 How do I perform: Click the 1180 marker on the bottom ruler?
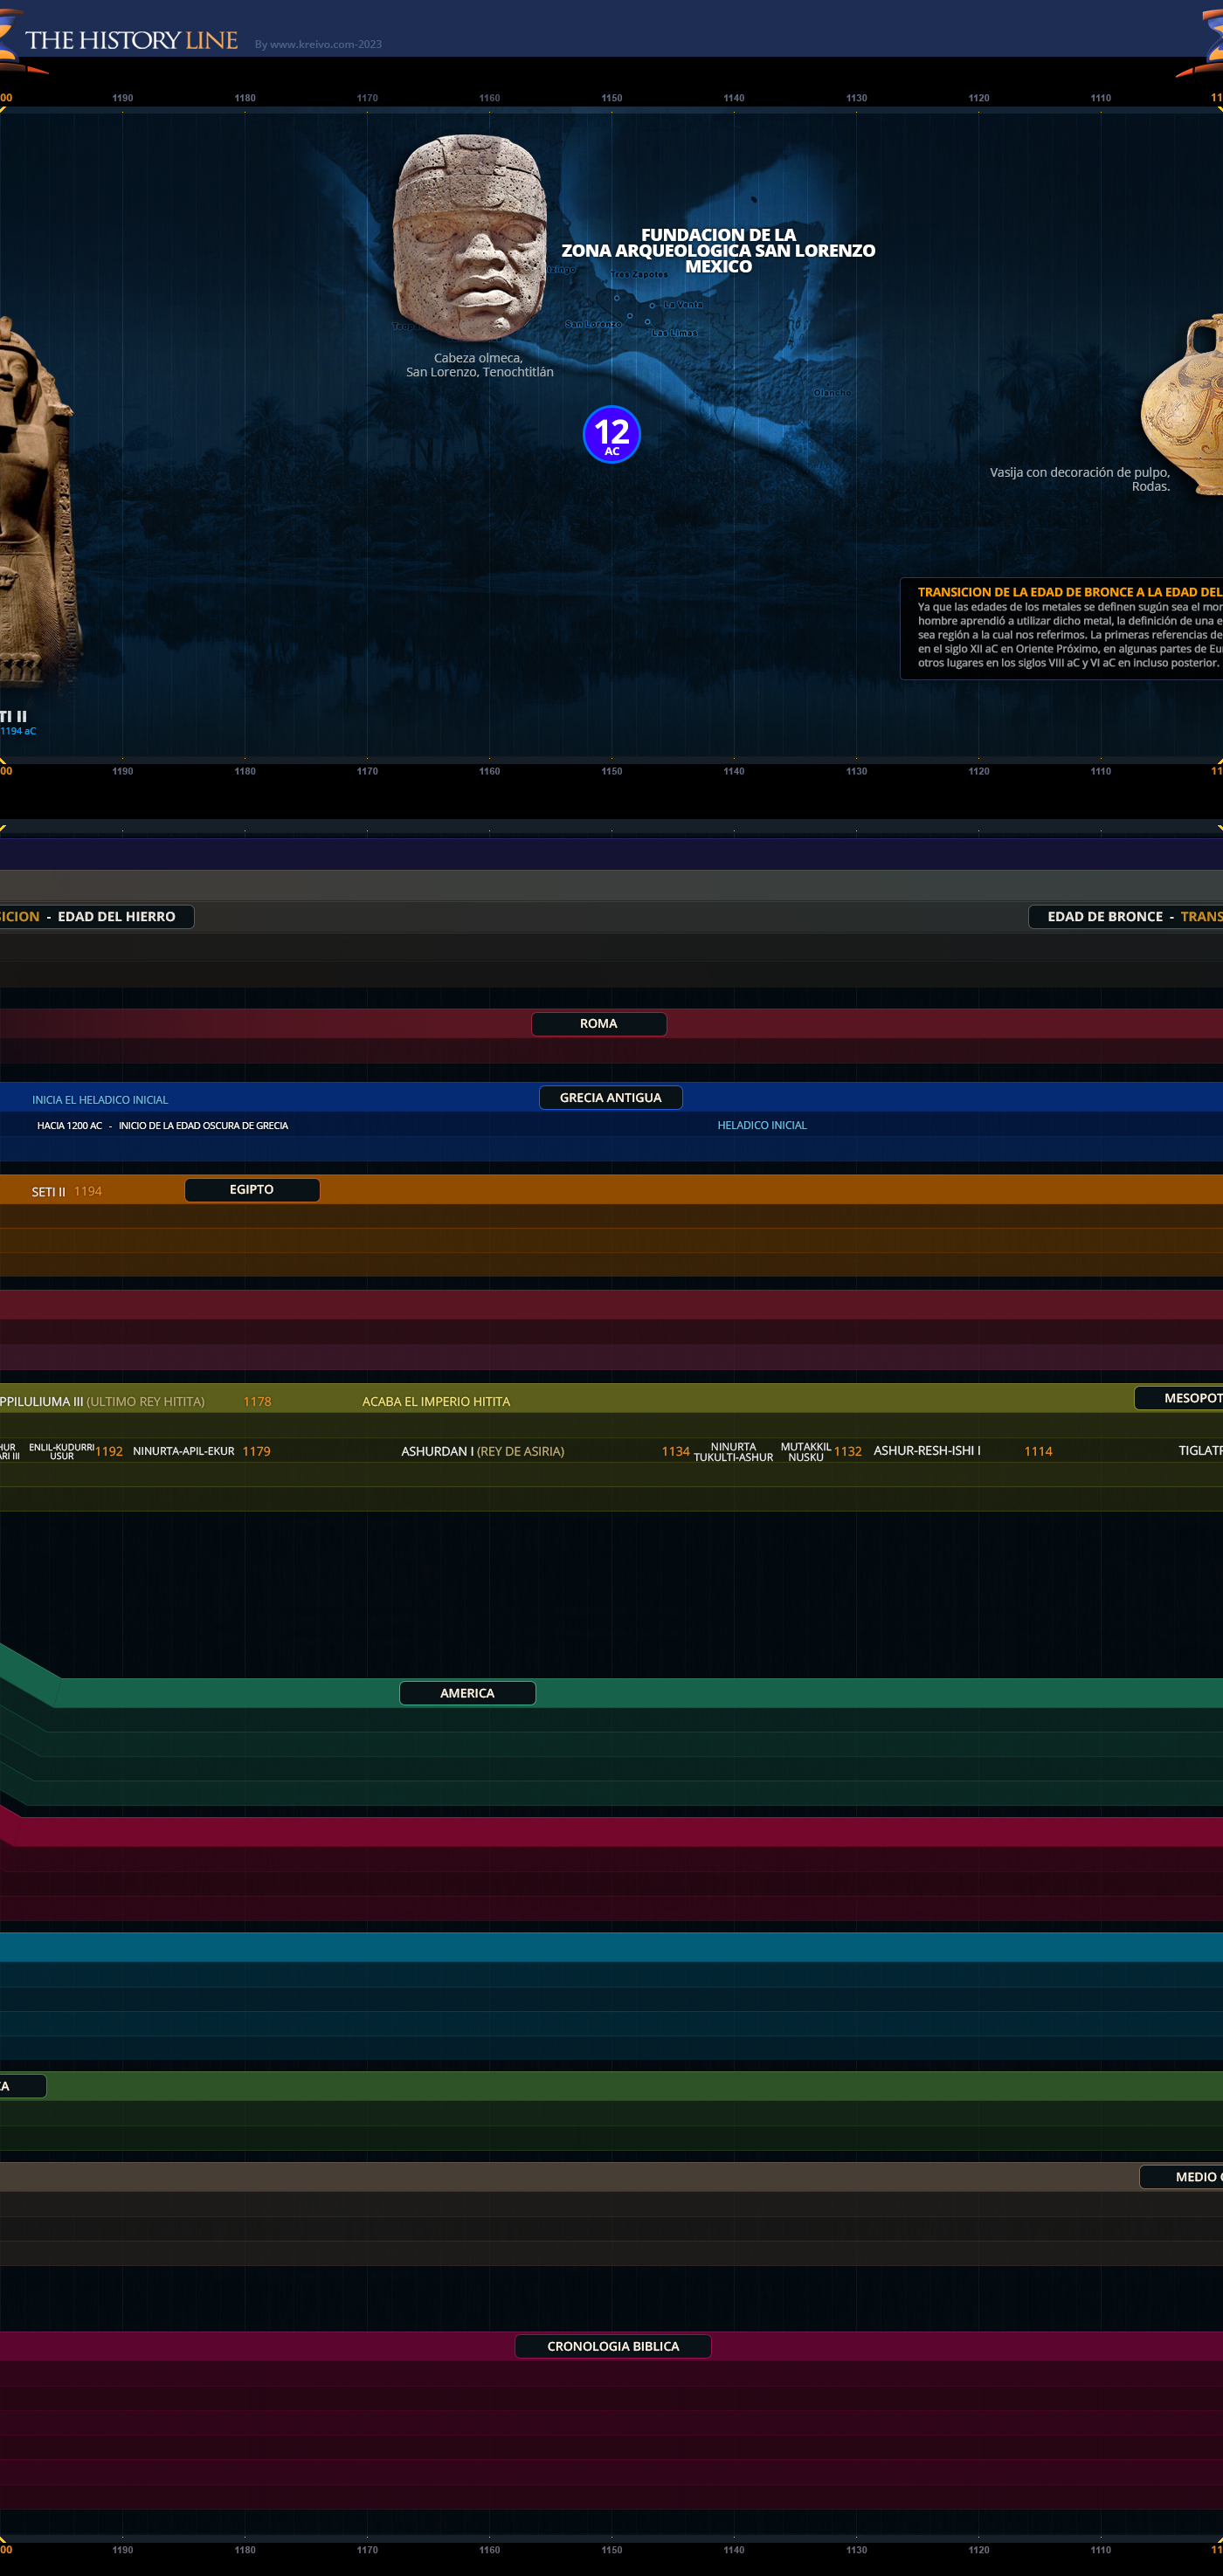point(245,2550)
